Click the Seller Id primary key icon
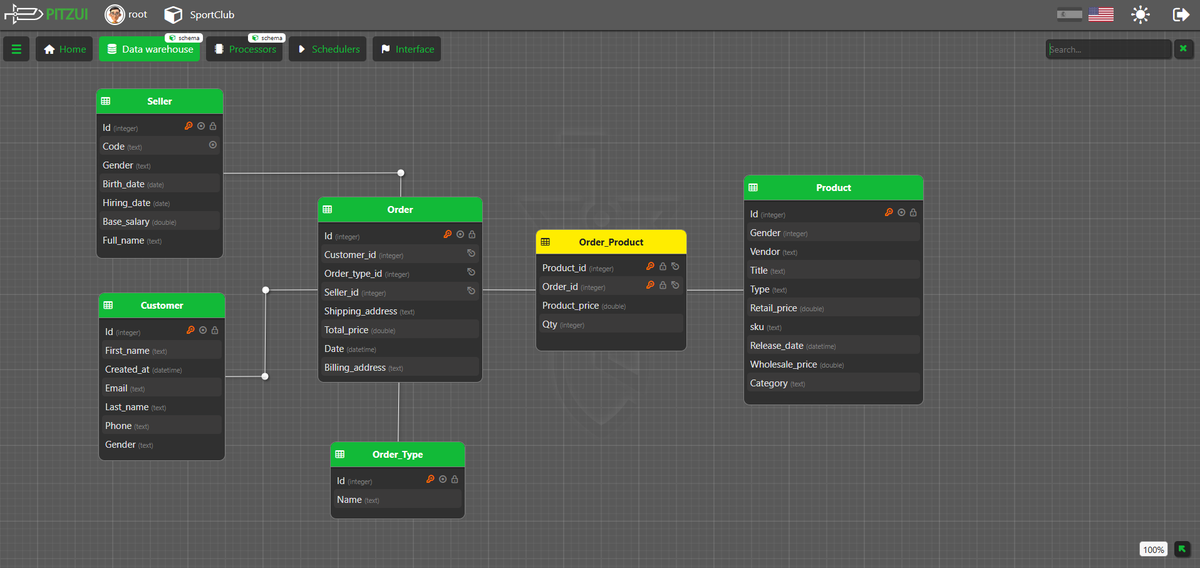Viewport: 1200px width, 568px height. point(189,127)
